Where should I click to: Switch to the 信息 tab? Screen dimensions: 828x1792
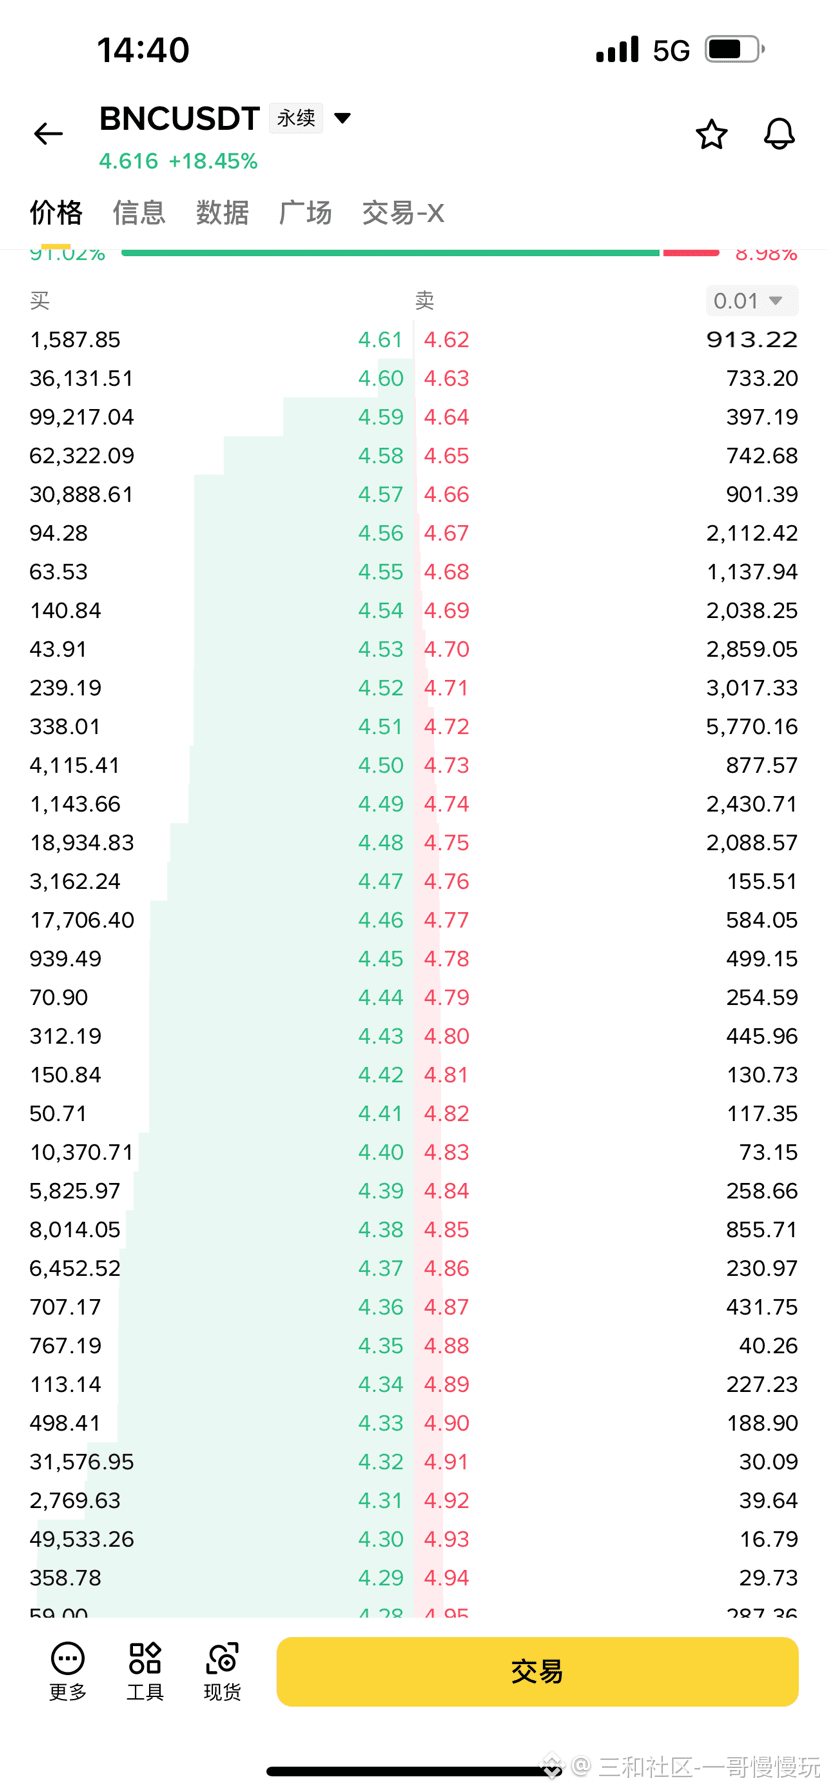coord(138,213)
